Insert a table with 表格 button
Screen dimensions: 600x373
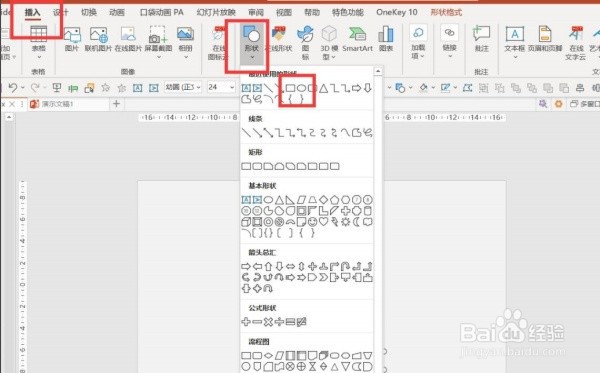click(x=38, y=41)
